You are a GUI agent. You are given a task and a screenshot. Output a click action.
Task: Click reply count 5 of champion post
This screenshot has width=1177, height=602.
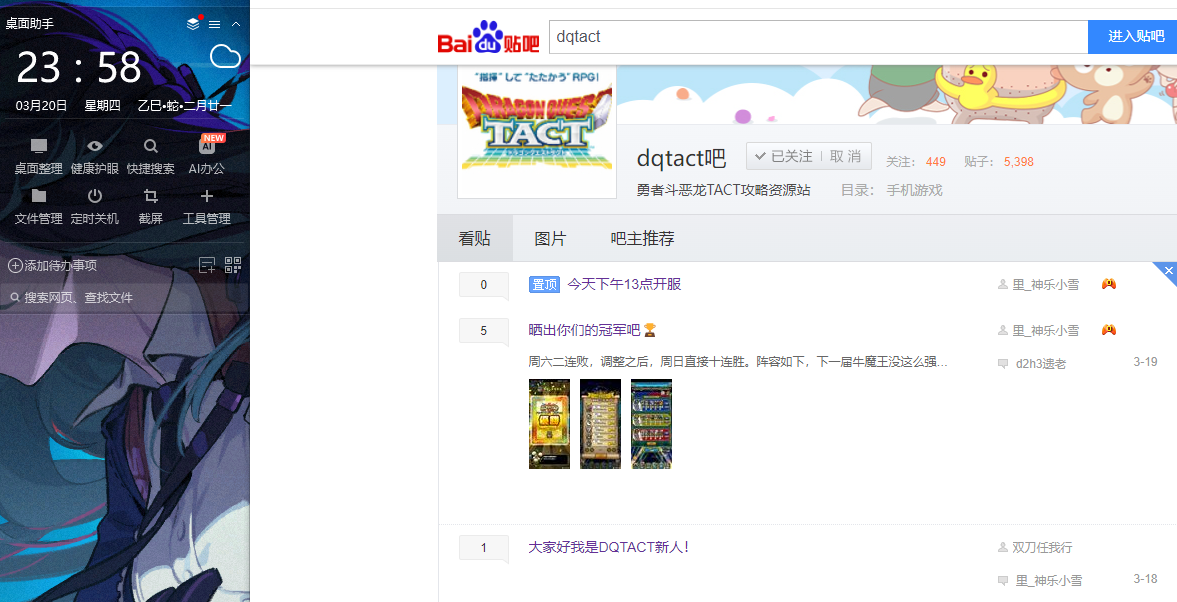(483, 330)
